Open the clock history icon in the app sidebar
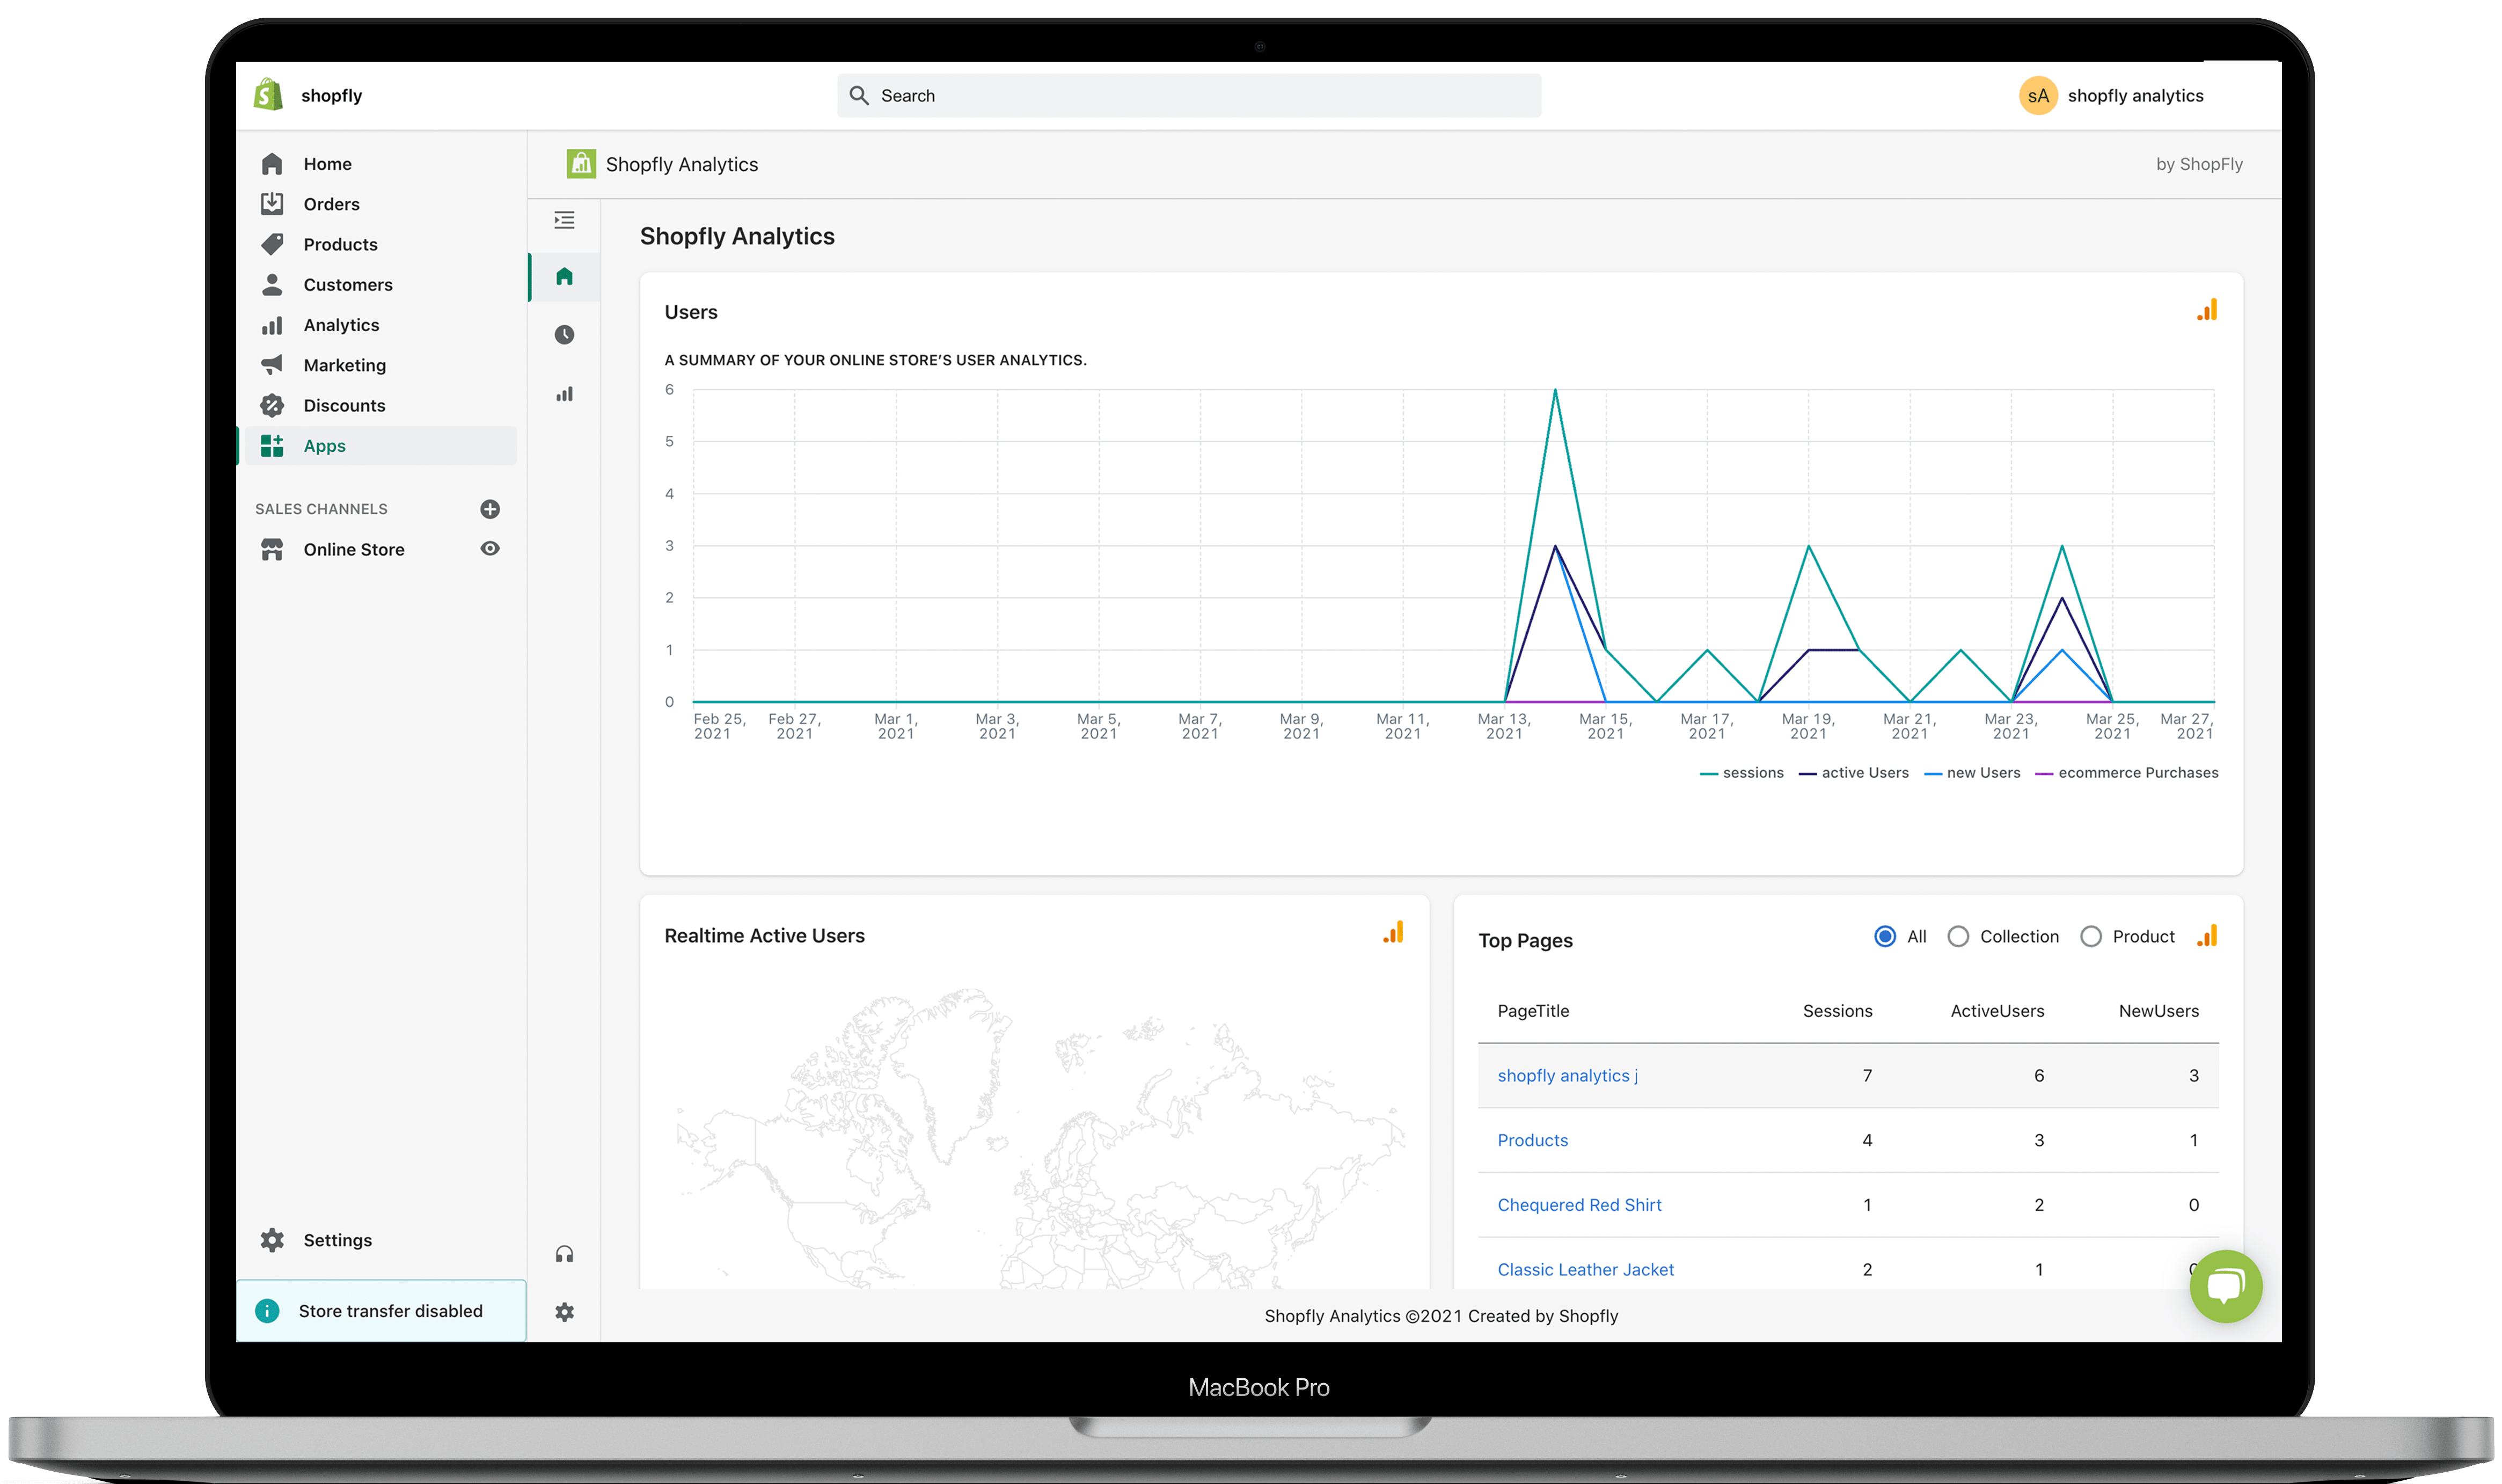The width and height of the screenshot is (2502, 1484). click(x=564, y=335)
